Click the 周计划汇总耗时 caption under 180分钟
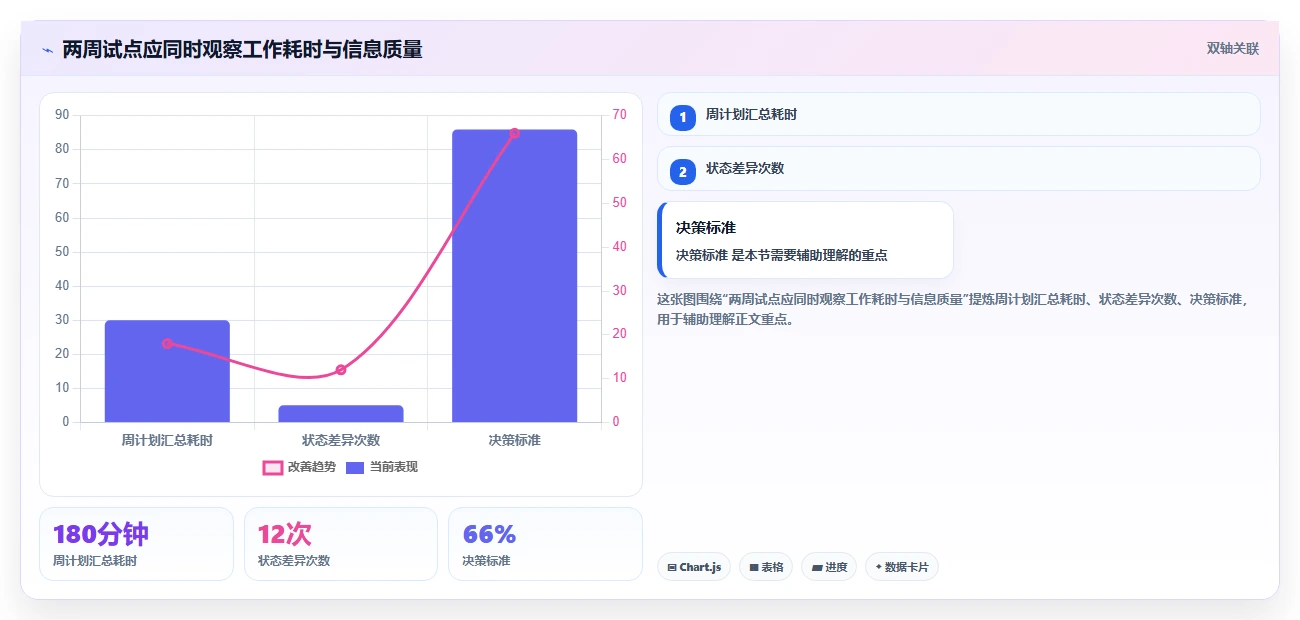The width and height of the screenshot is (1300, 620). pos(95,561)
